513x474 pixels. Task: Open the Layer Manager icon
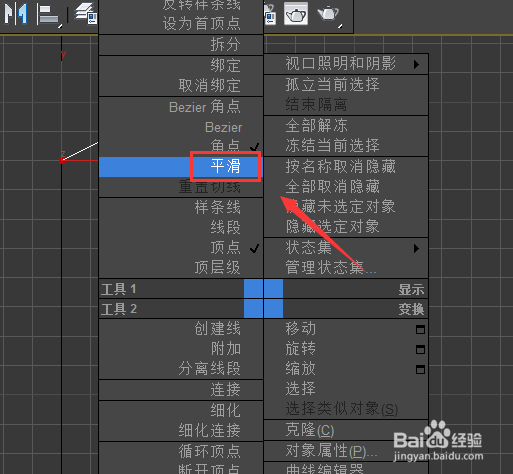click(86, 14)
